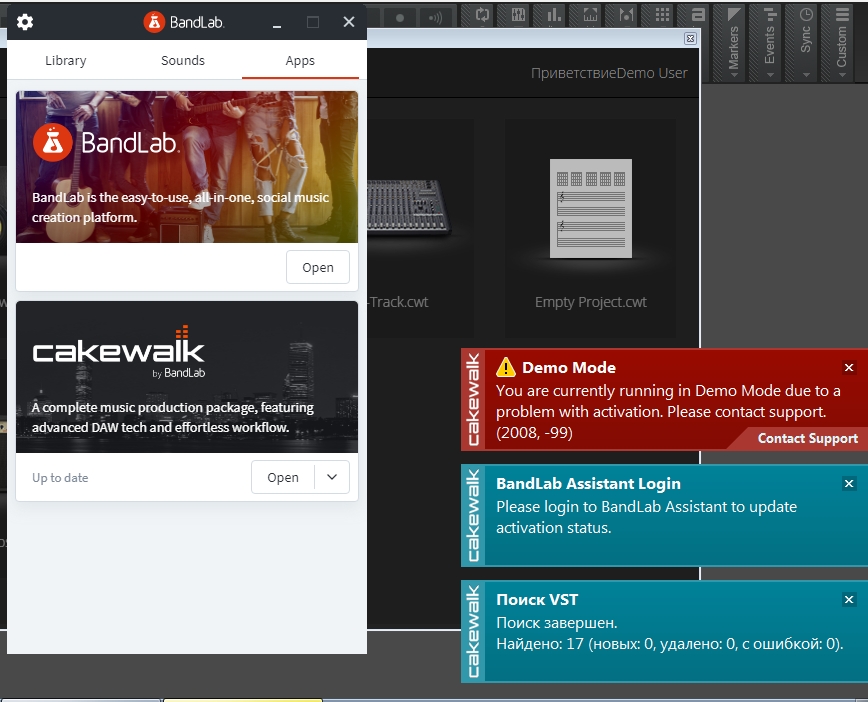Close the BandLab Assistant window
This screenshot has width=868, height=702.
click(349, 22)
